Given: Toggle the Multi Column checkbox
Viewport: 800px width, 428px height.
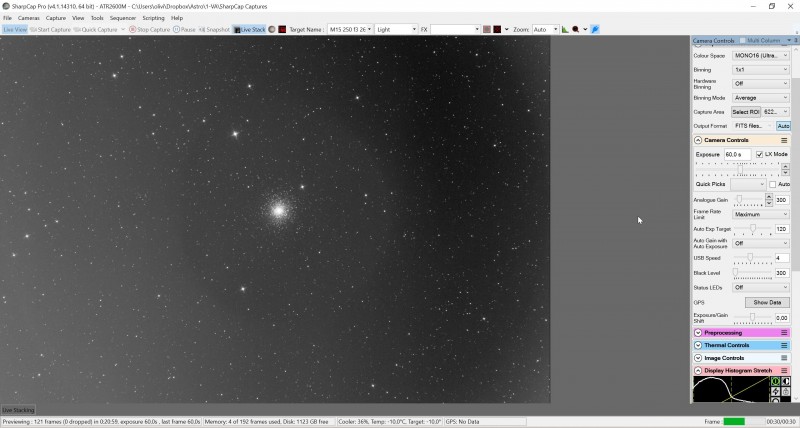Looking at the screenshot, I should pos(742,40).
